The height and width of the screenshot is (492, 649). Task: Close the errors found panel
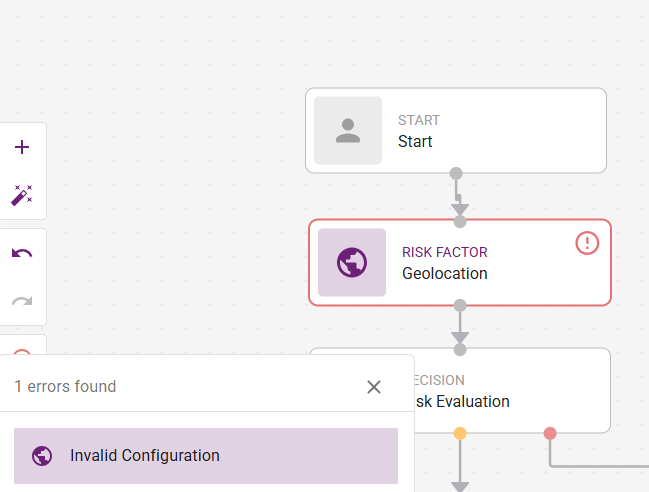(x=374, y=387)
